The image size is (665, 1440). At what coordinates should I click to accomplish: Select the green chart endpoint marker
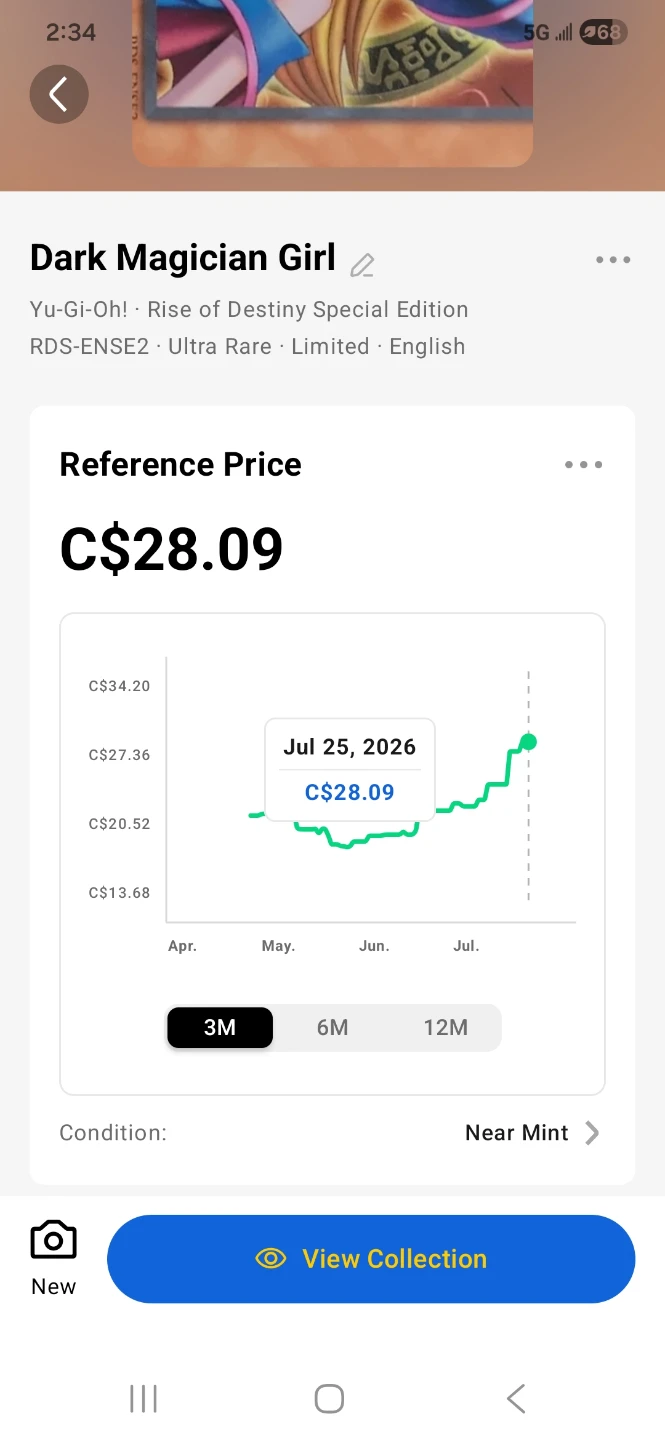(x=529, y=741)
